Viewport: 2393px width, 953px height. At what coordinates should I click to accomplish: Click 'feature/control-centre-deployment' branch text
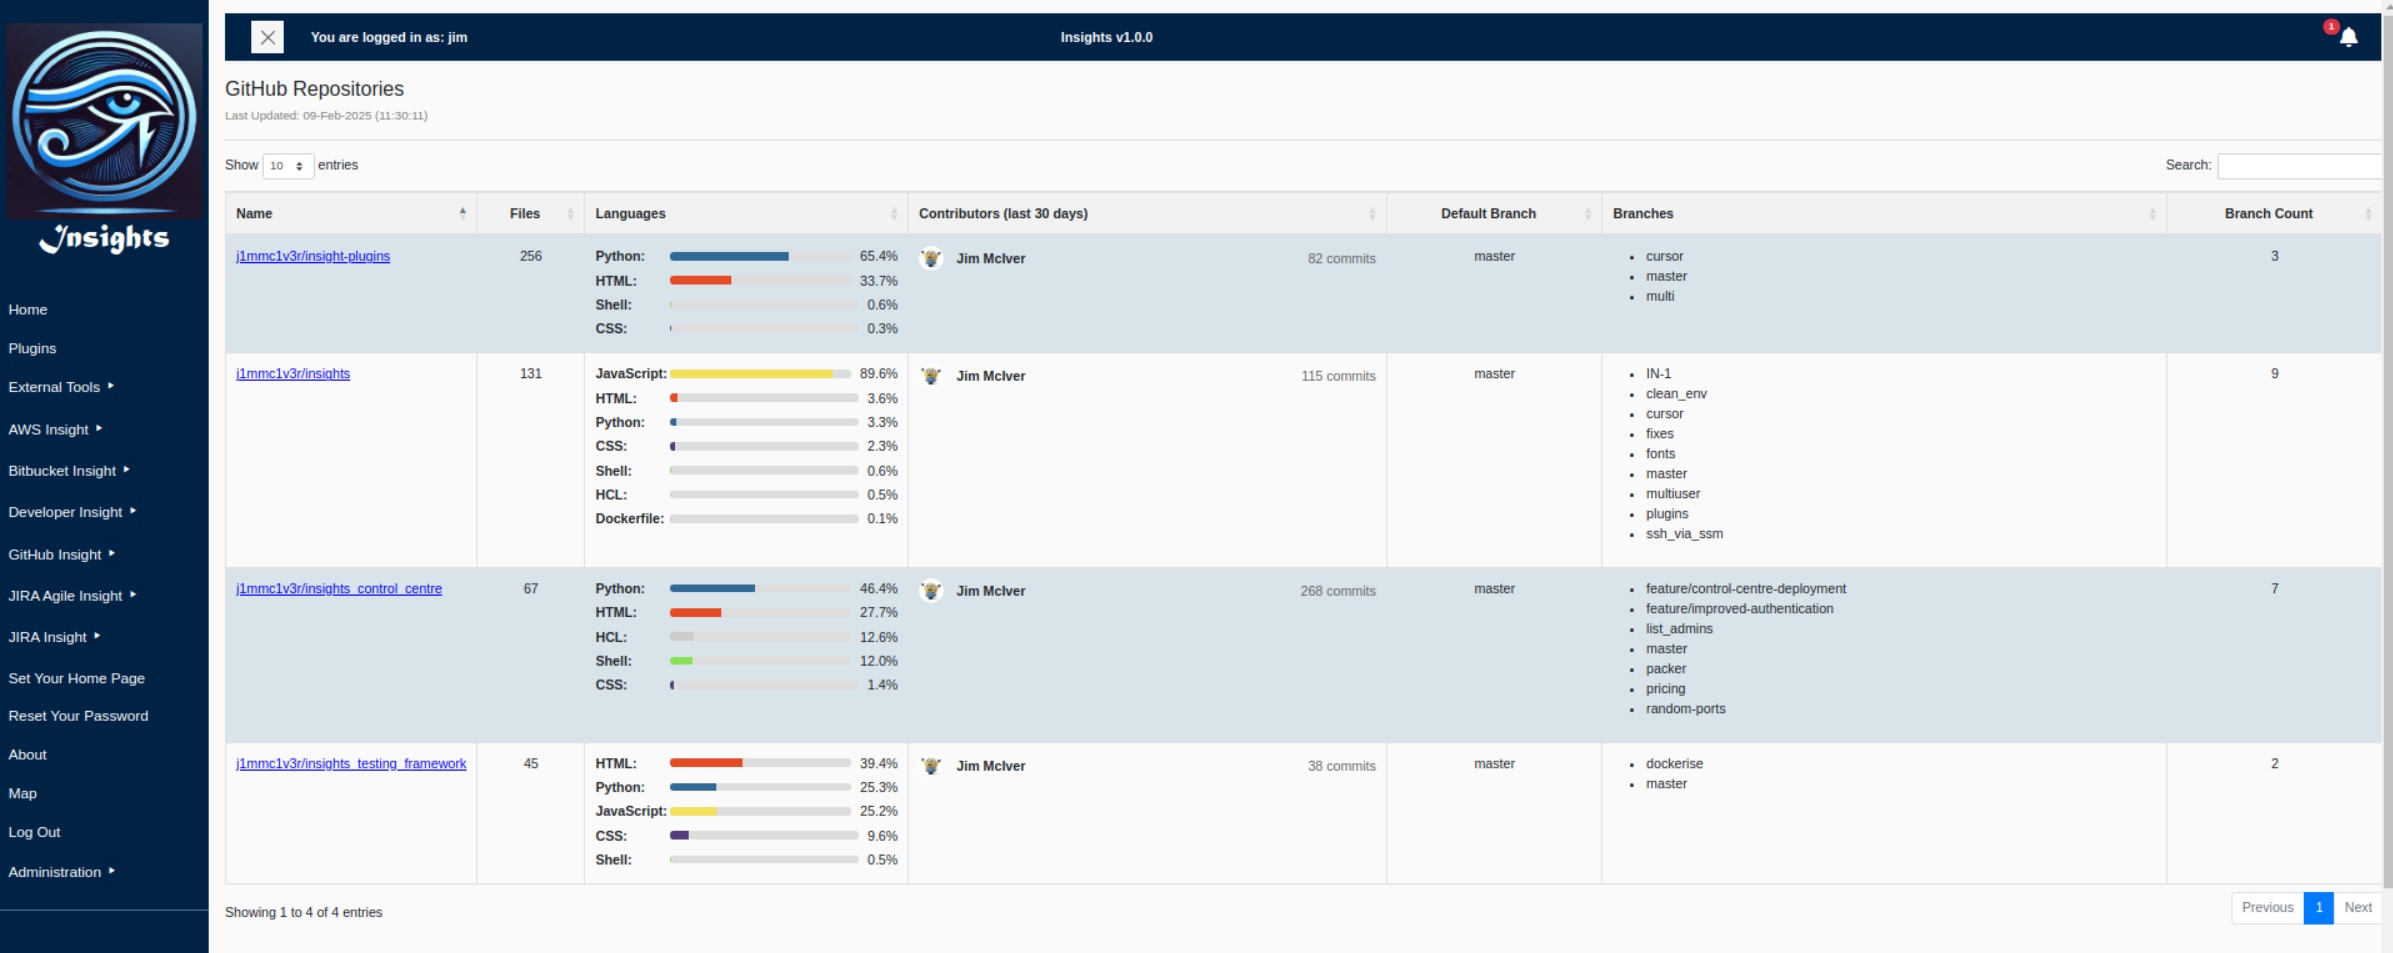[1745, 589]
